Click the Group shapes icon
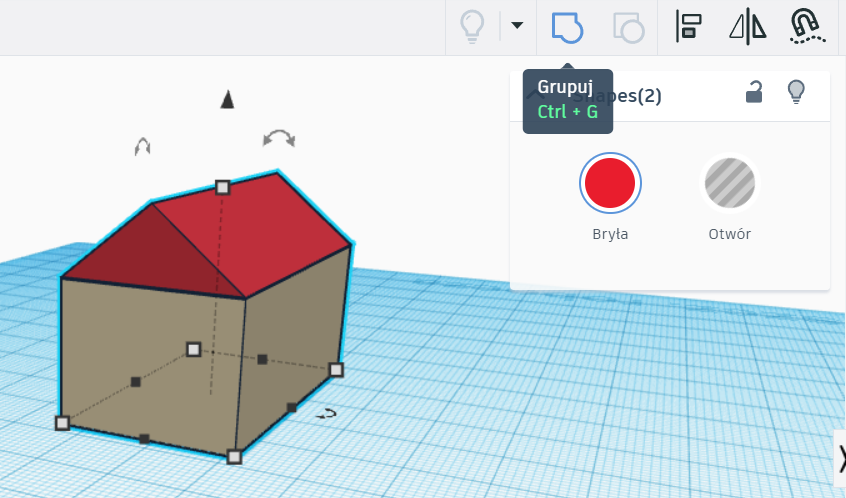846x498 pixels. point(567,27)
